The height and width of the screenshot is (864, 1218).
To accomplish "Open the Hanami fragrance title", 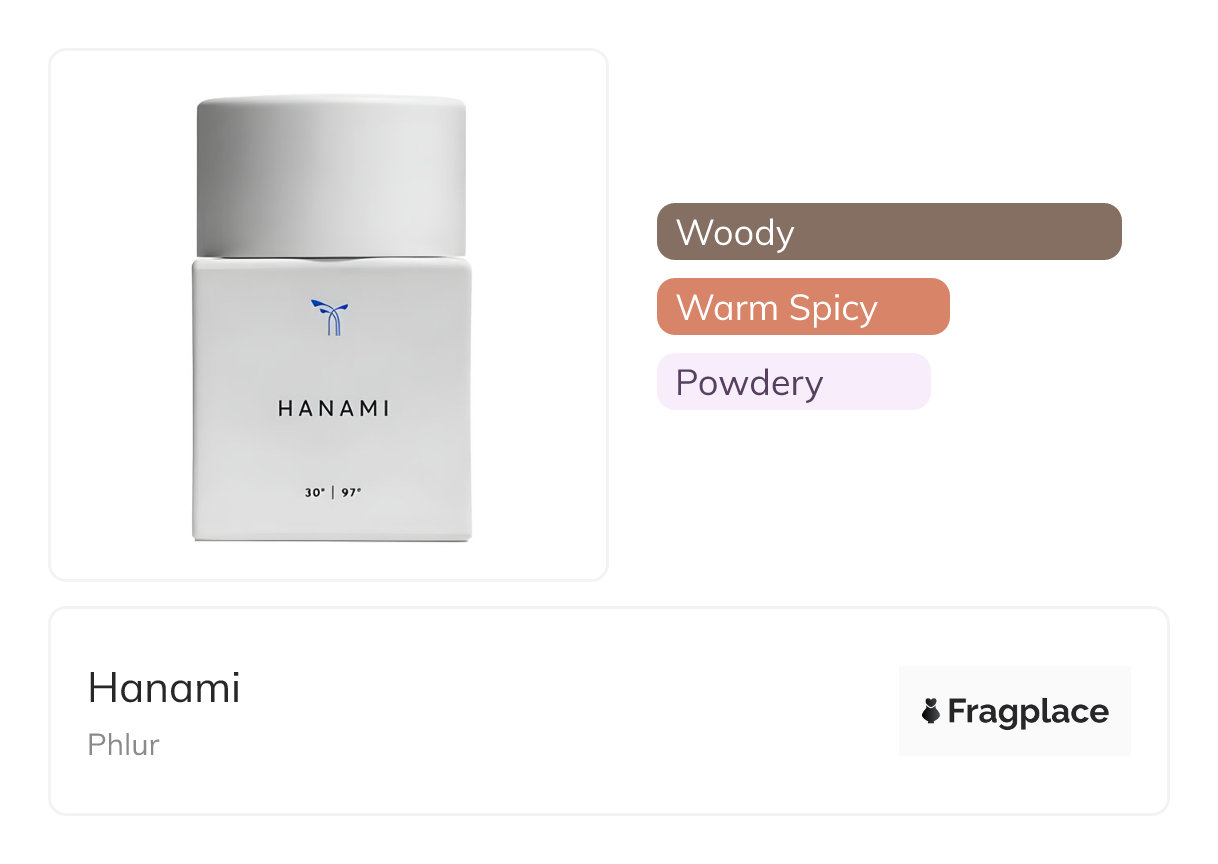I will coord(164,688).
